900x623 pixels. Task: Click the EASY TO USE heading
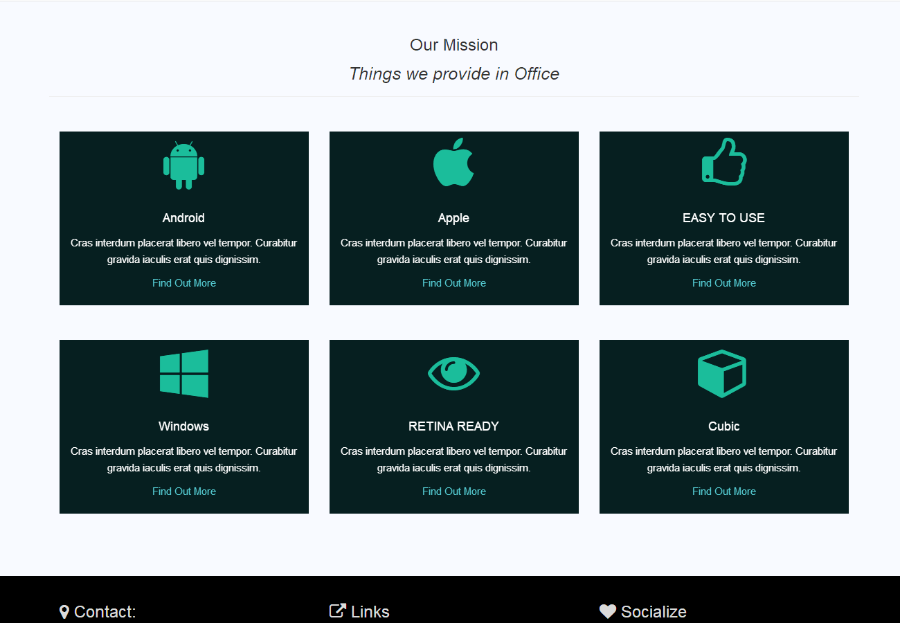tap(724, 218)
